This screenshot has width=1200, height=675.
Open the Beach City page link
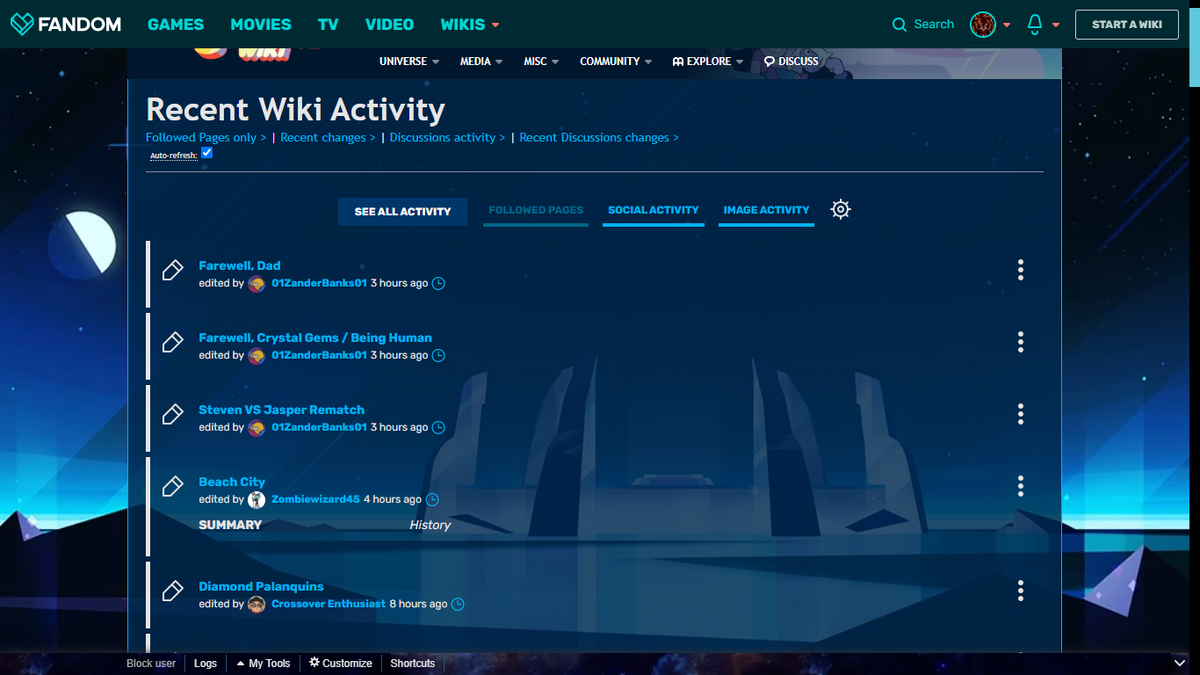tap(232, 481)
